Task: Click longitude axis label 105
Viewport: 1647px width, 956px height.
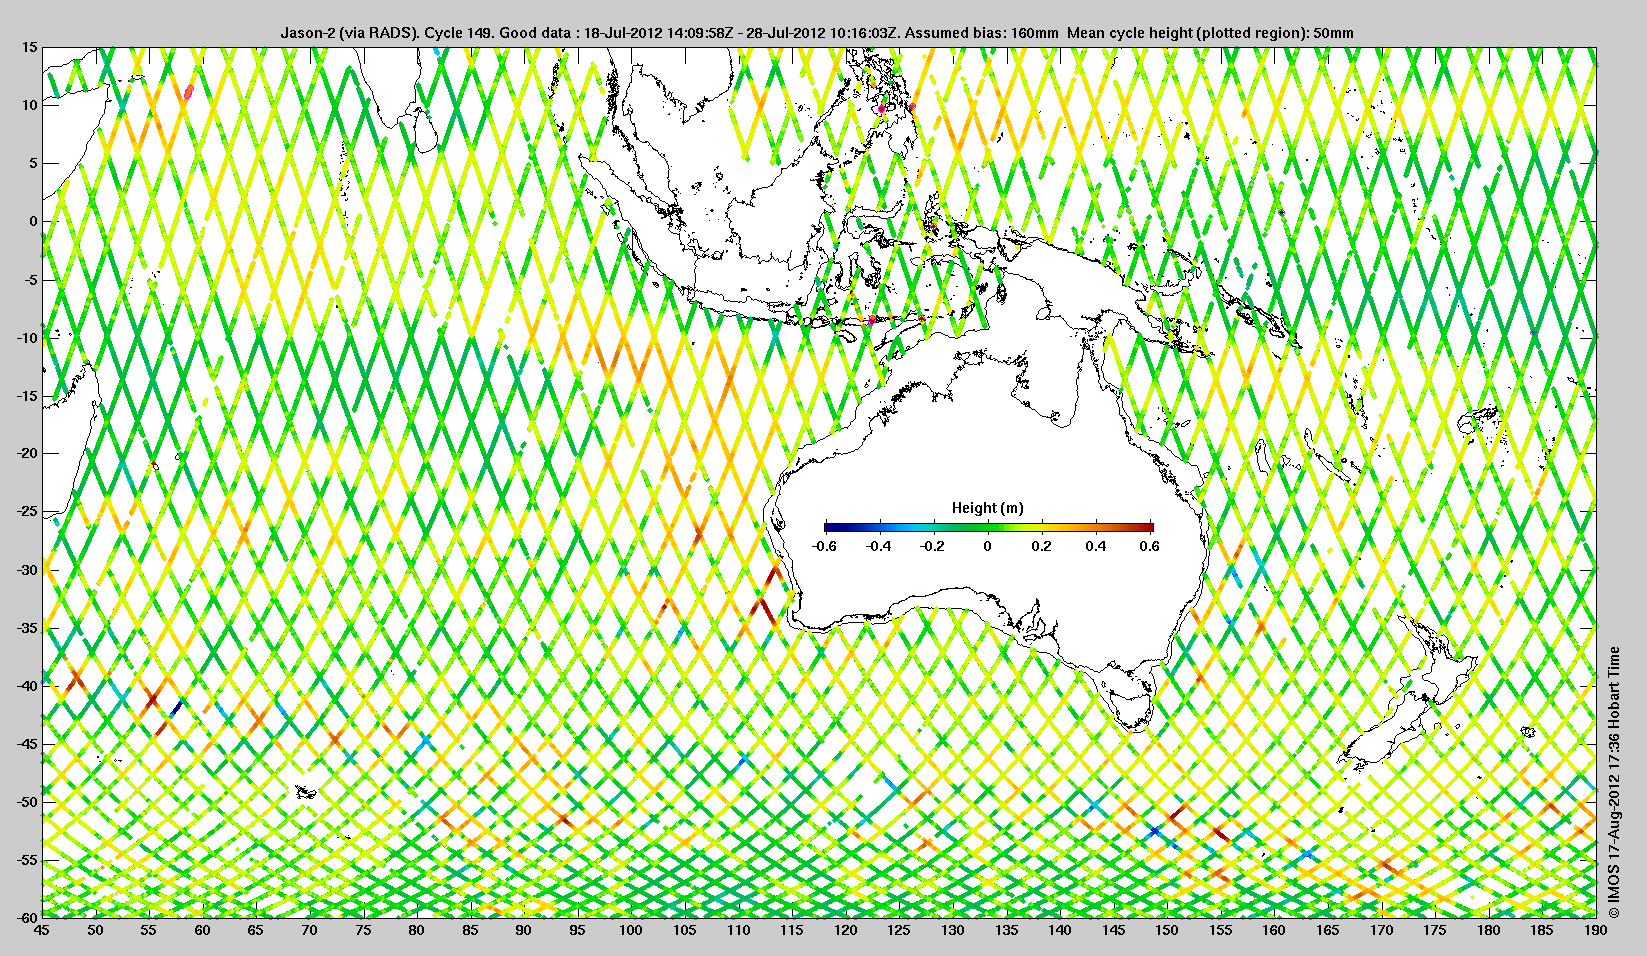Action: coord(684,931)
